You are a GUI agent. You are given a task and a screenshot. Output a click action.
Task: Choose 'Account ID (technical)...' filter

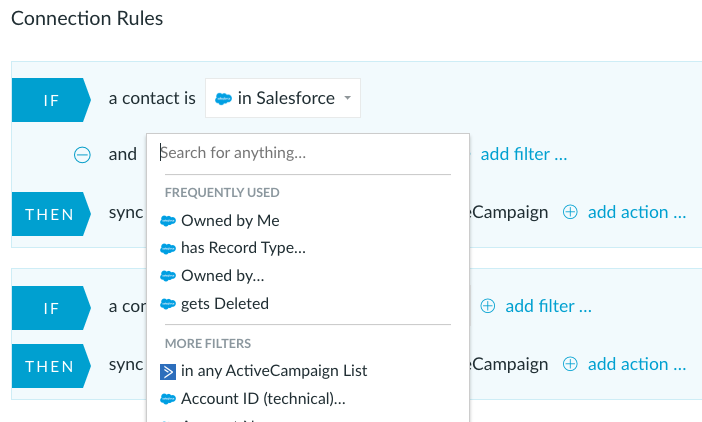[x=263, y=399]
